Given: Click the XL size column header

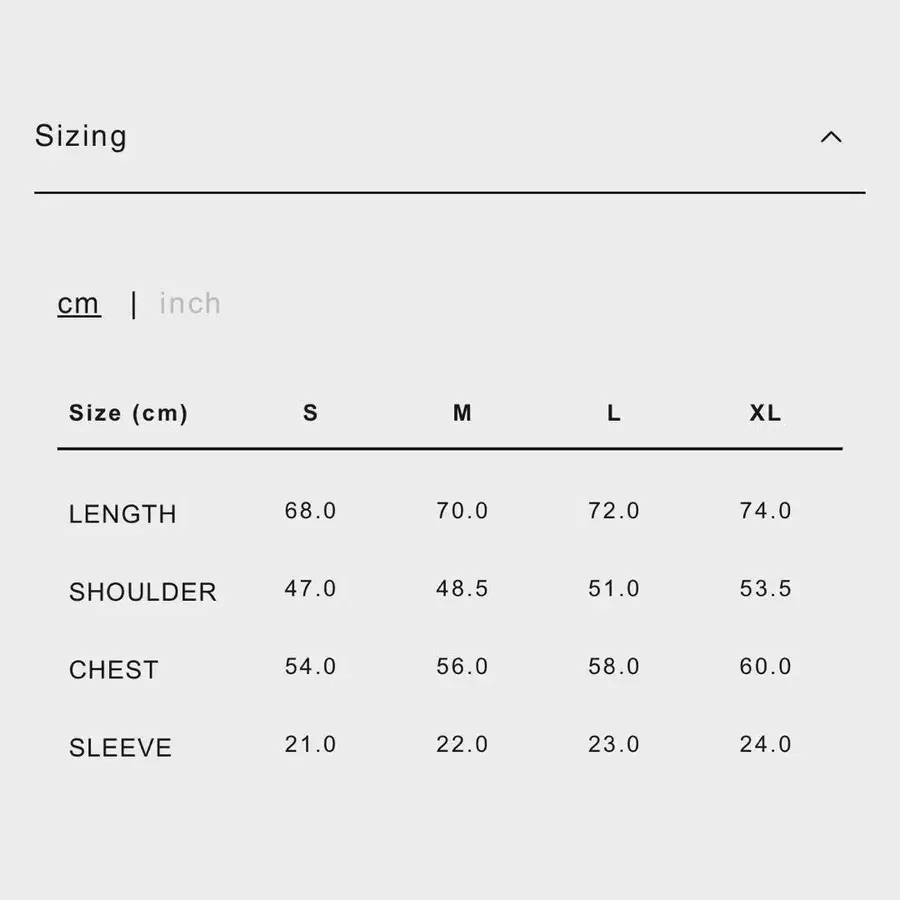Looking at the screenshot, I should (x=765, y=413).
